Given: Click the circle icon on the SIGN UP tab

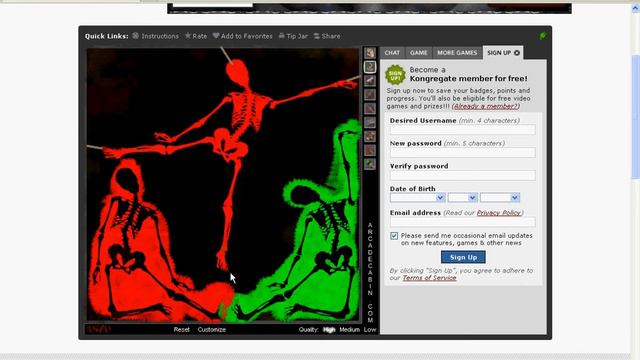Looking at the screenshot, I should (x=517, y=53).
